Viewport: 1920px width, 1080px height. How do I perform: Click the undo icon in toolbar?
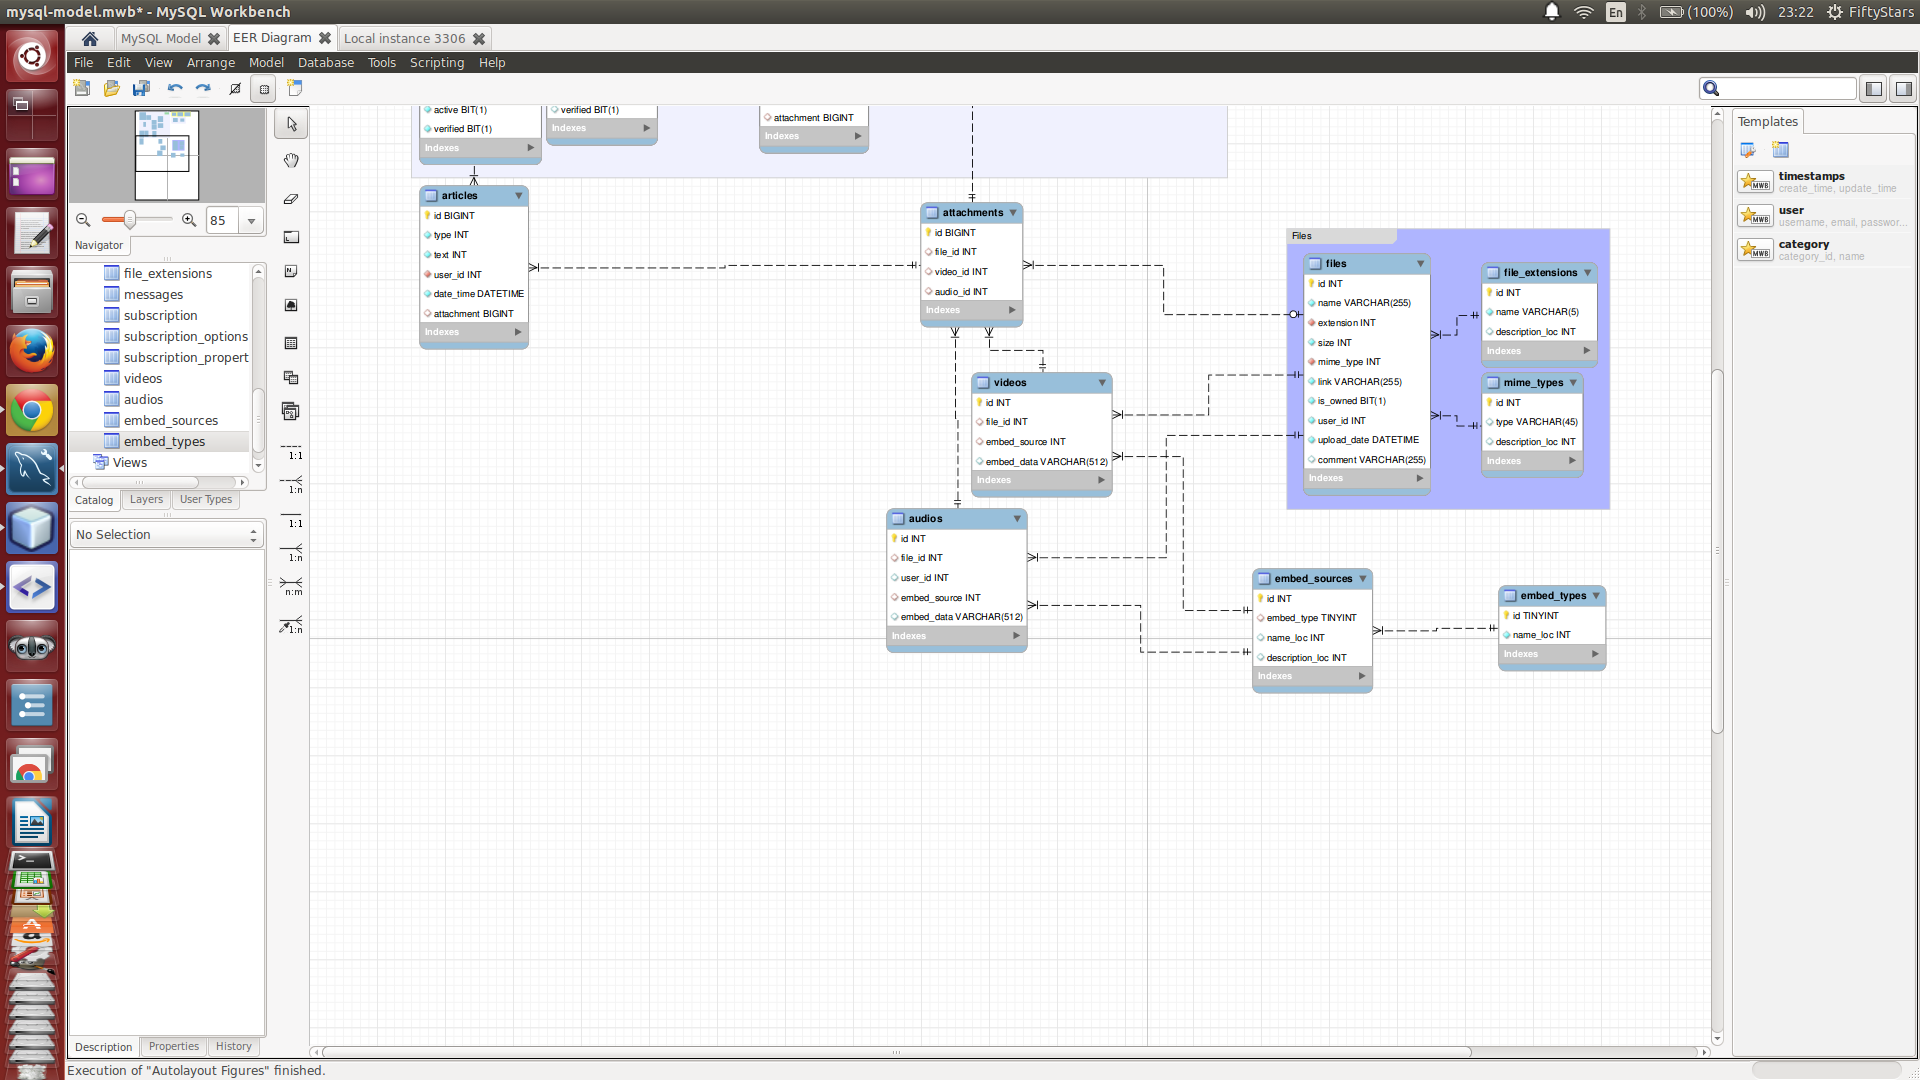173,88
